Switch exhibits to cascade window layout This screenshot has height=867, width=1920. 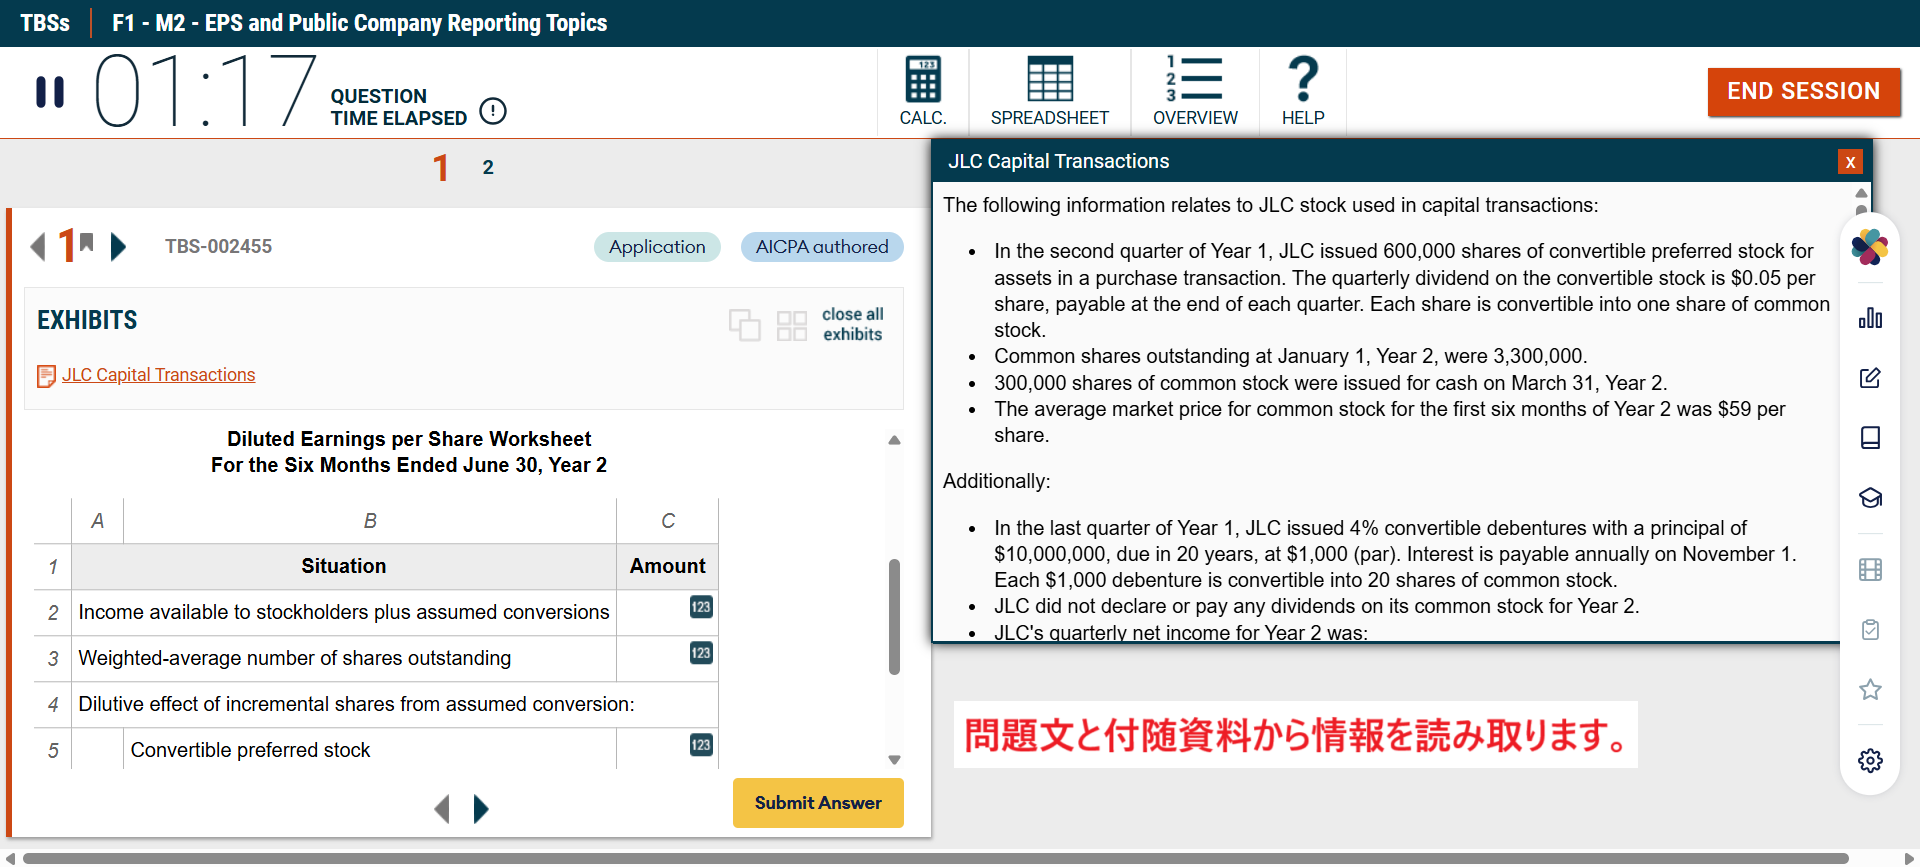[x=744, y=325]
